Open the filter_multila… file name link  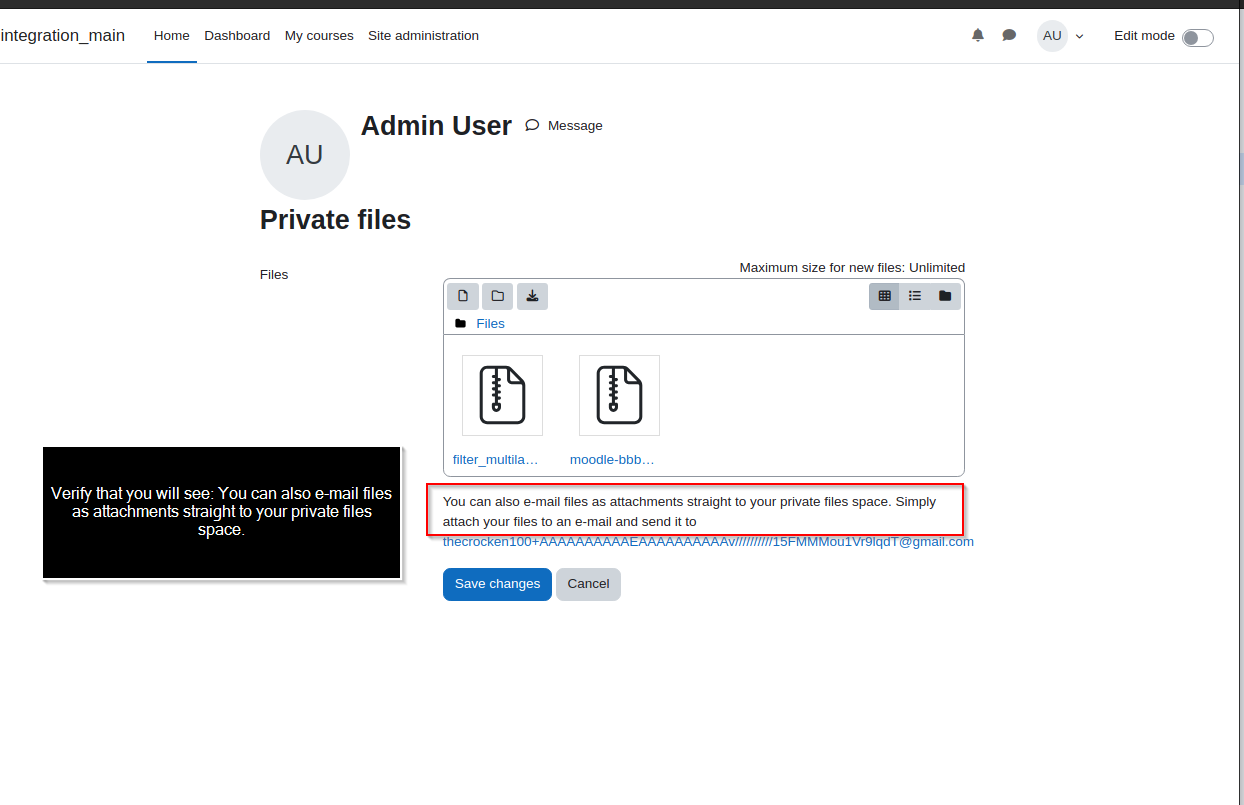coord(496,460)
